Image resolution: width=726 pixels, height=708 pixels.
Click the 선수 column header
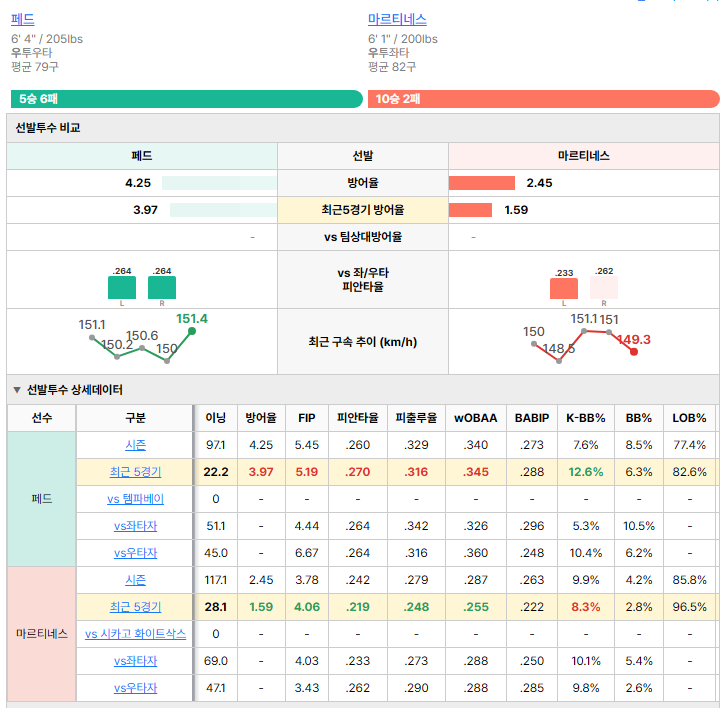[42, 418]
